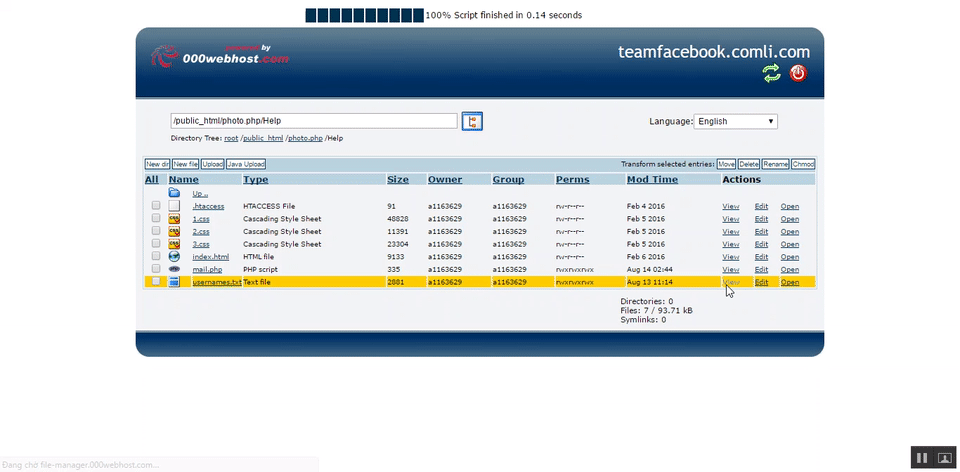
Task: Open the Language dropdown
Action: coord(735,121)
